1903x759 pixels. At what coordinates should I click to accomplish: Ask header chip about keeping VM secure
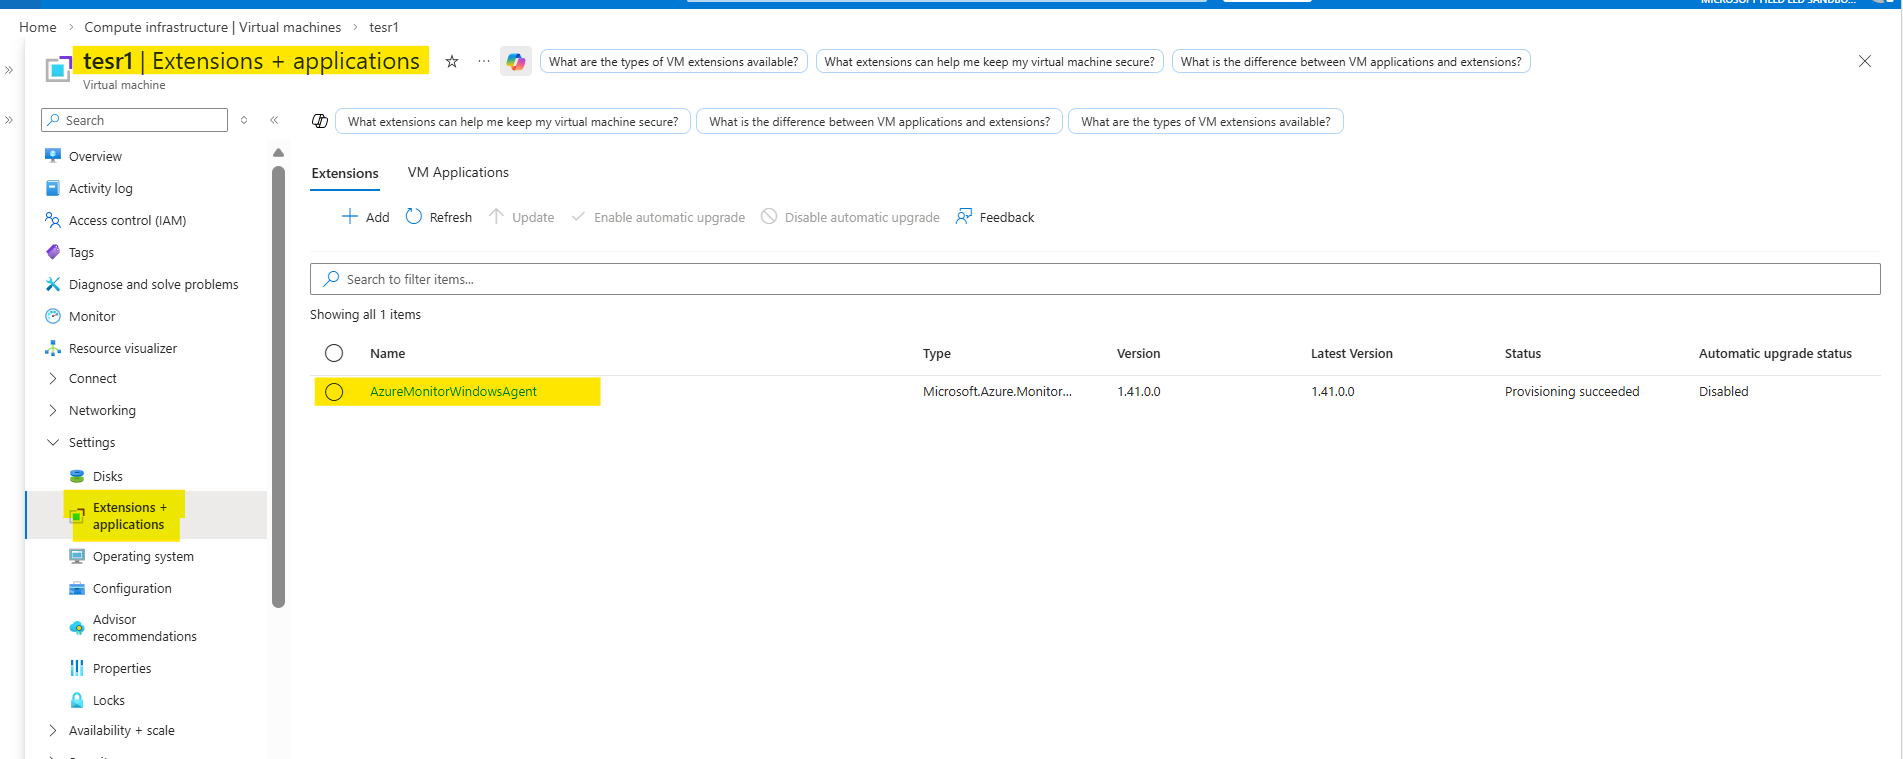tap(989, 61)
